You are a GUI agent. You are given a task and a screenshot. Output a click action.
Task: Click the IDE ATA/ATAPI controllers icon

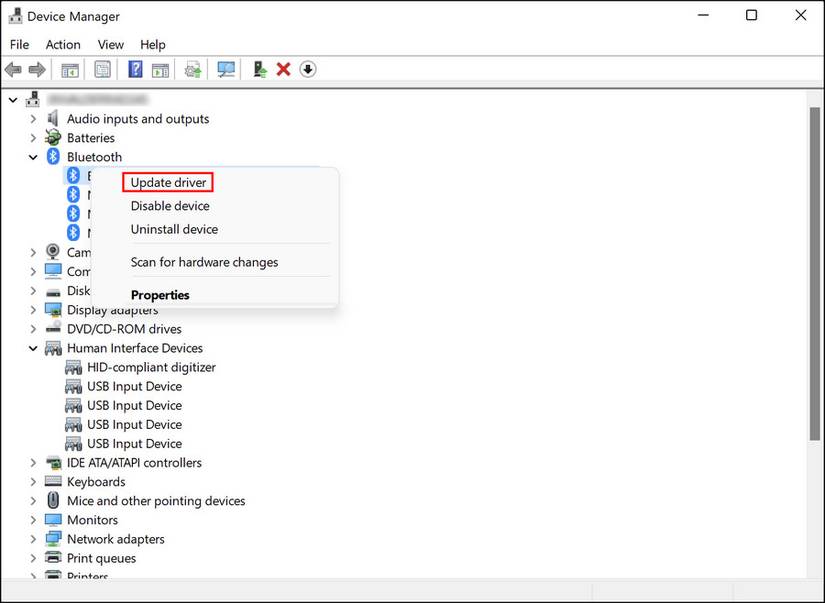tap(53, 463)
